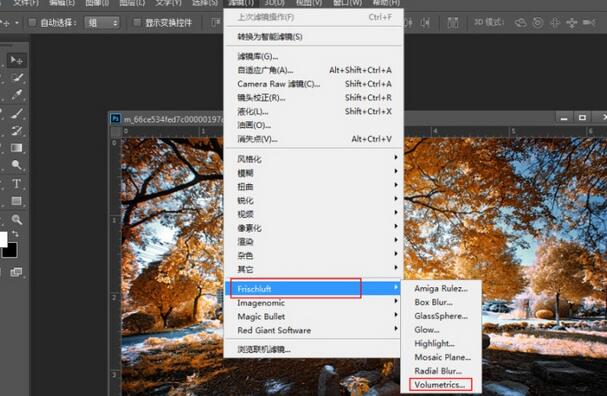Select the Gradient tool
607x396 pixels.
coord(17,148)
